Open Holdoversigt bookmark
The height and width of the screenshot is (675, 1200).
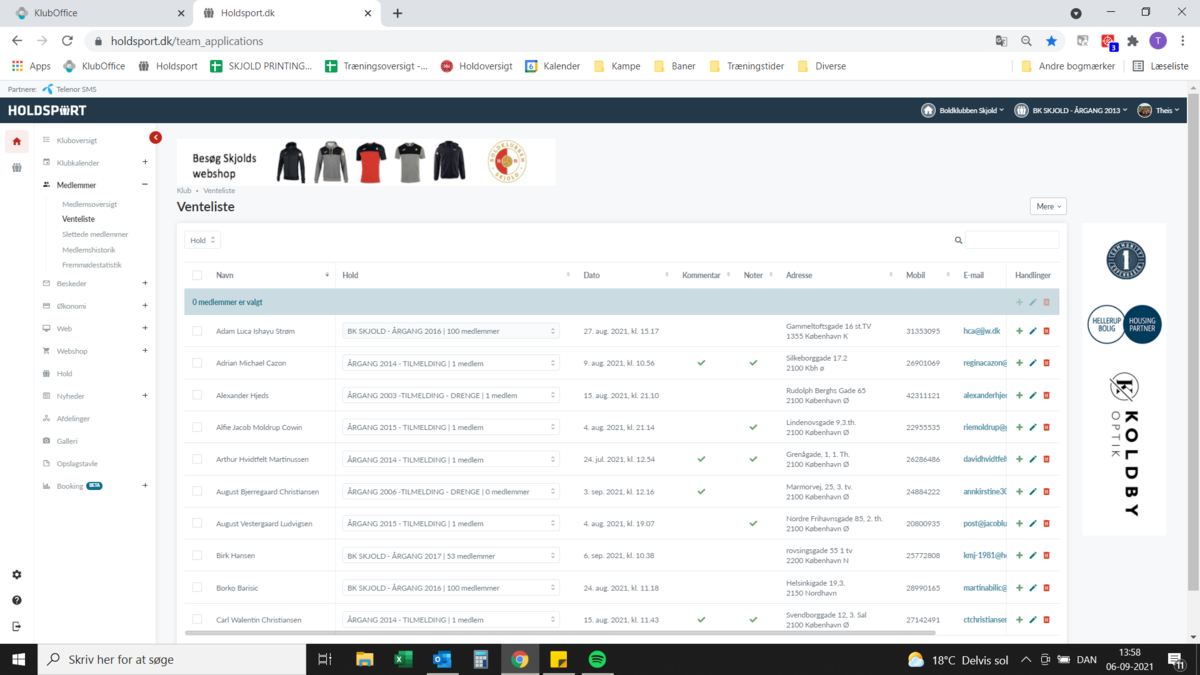(477, 66)
